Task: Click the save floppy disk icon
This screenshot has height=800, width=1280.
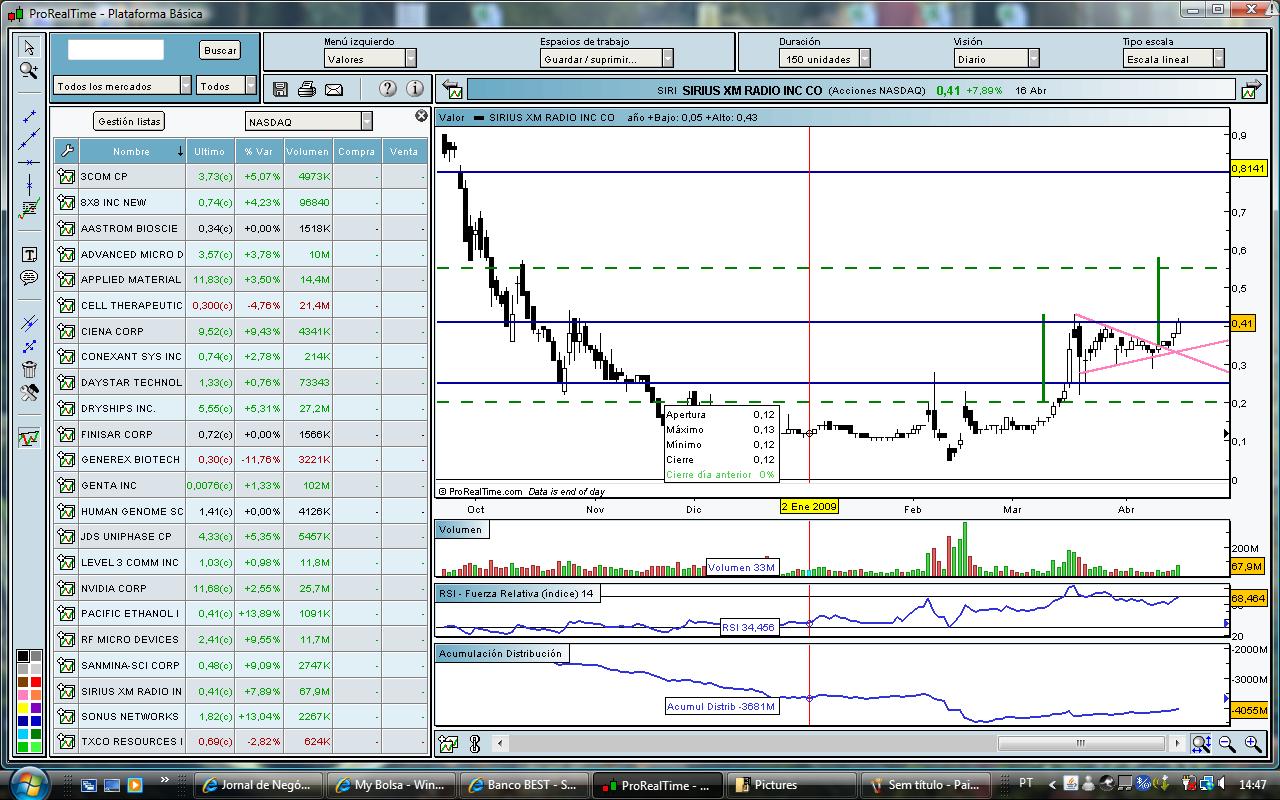Action: [280, 89]
